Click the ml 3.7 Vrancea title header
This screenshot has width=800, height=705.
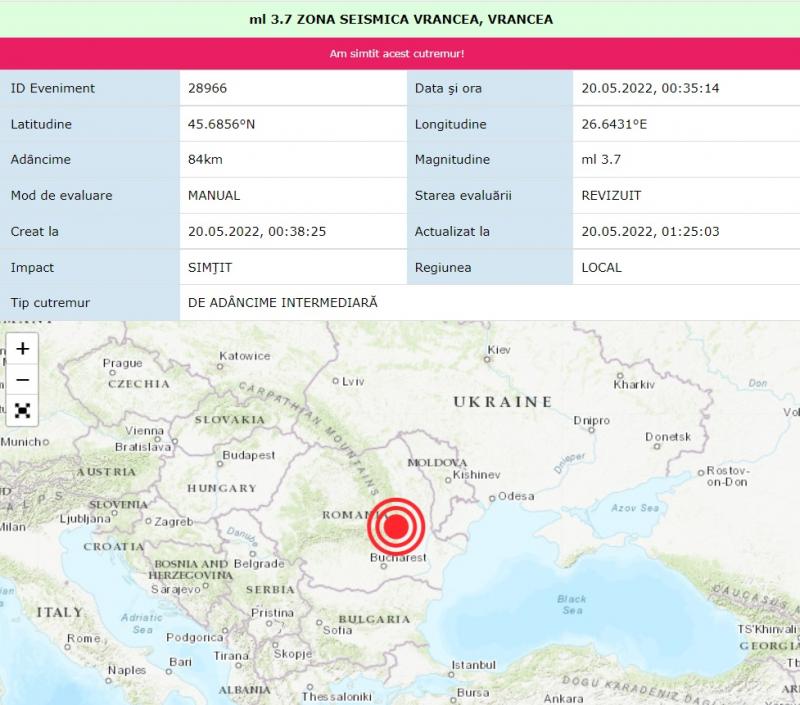pos(401,19)
